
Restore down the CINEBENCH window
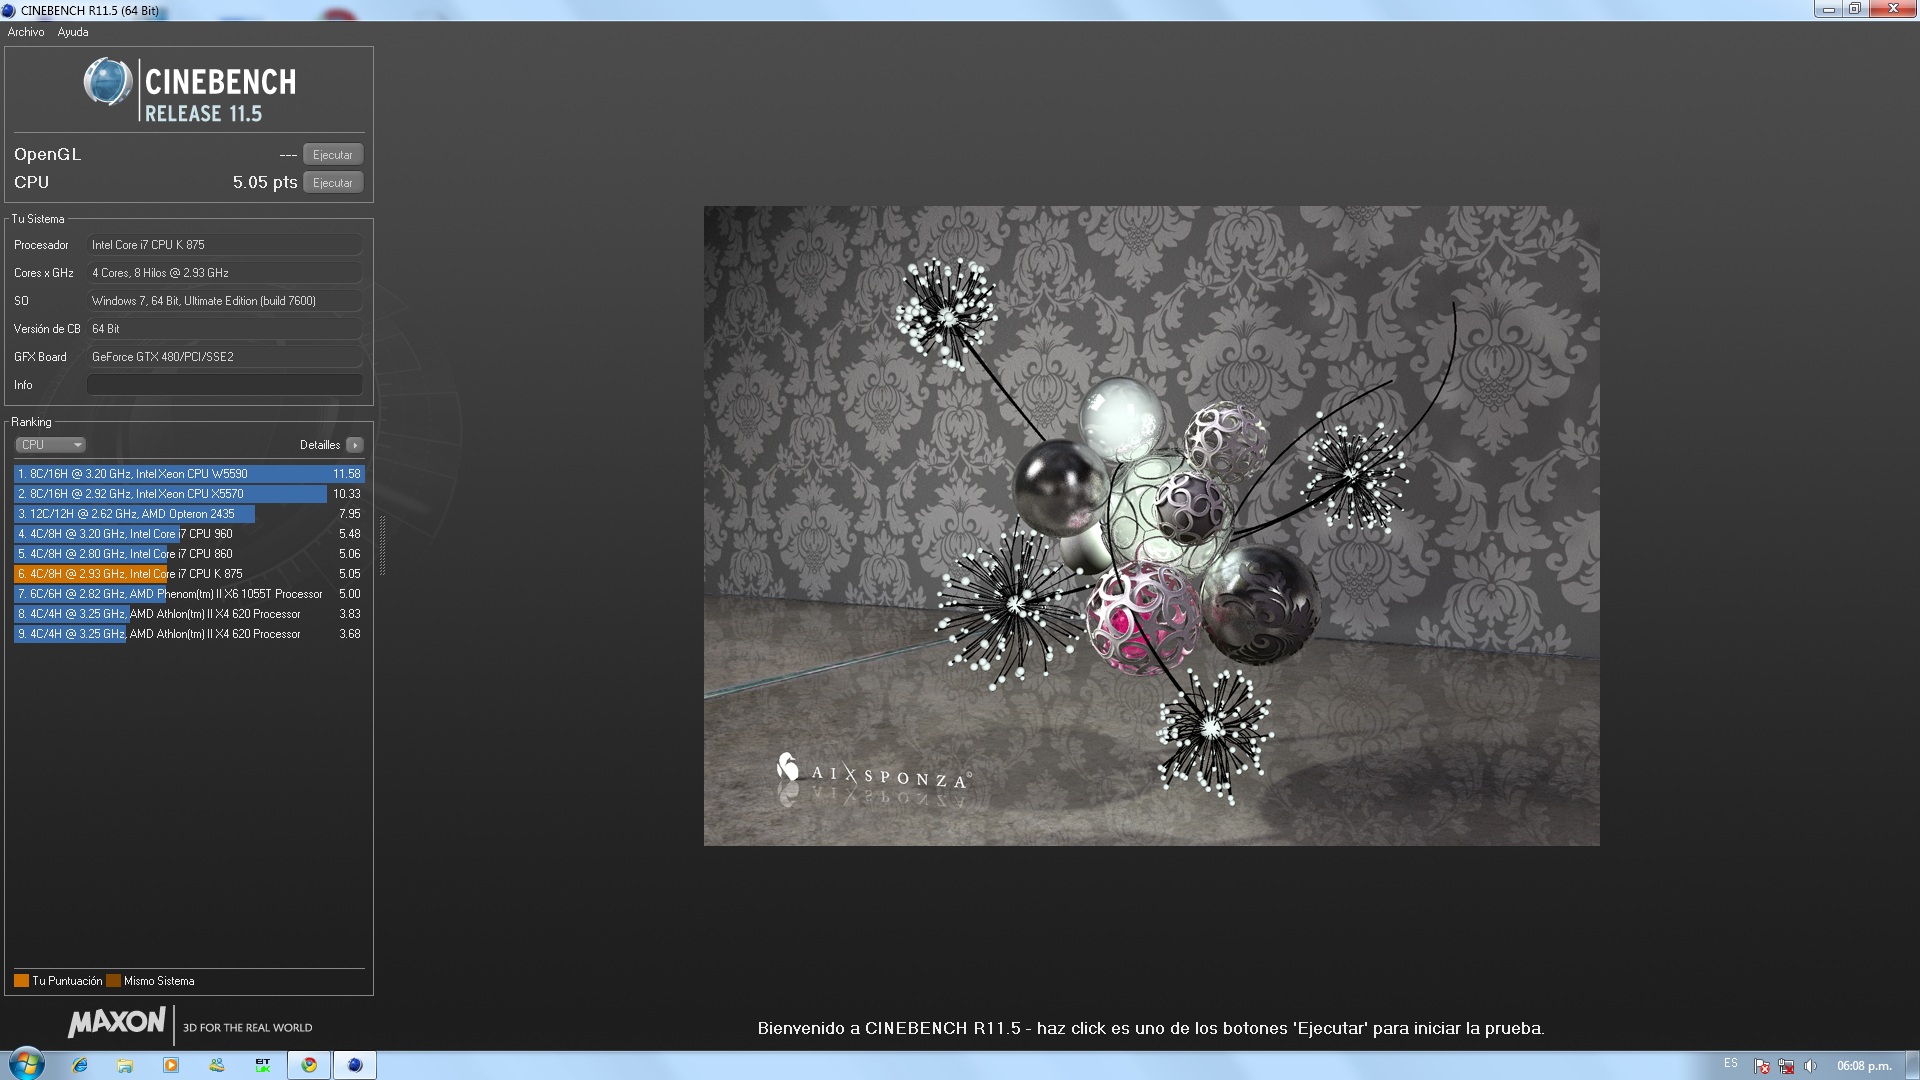point(1855,9)
